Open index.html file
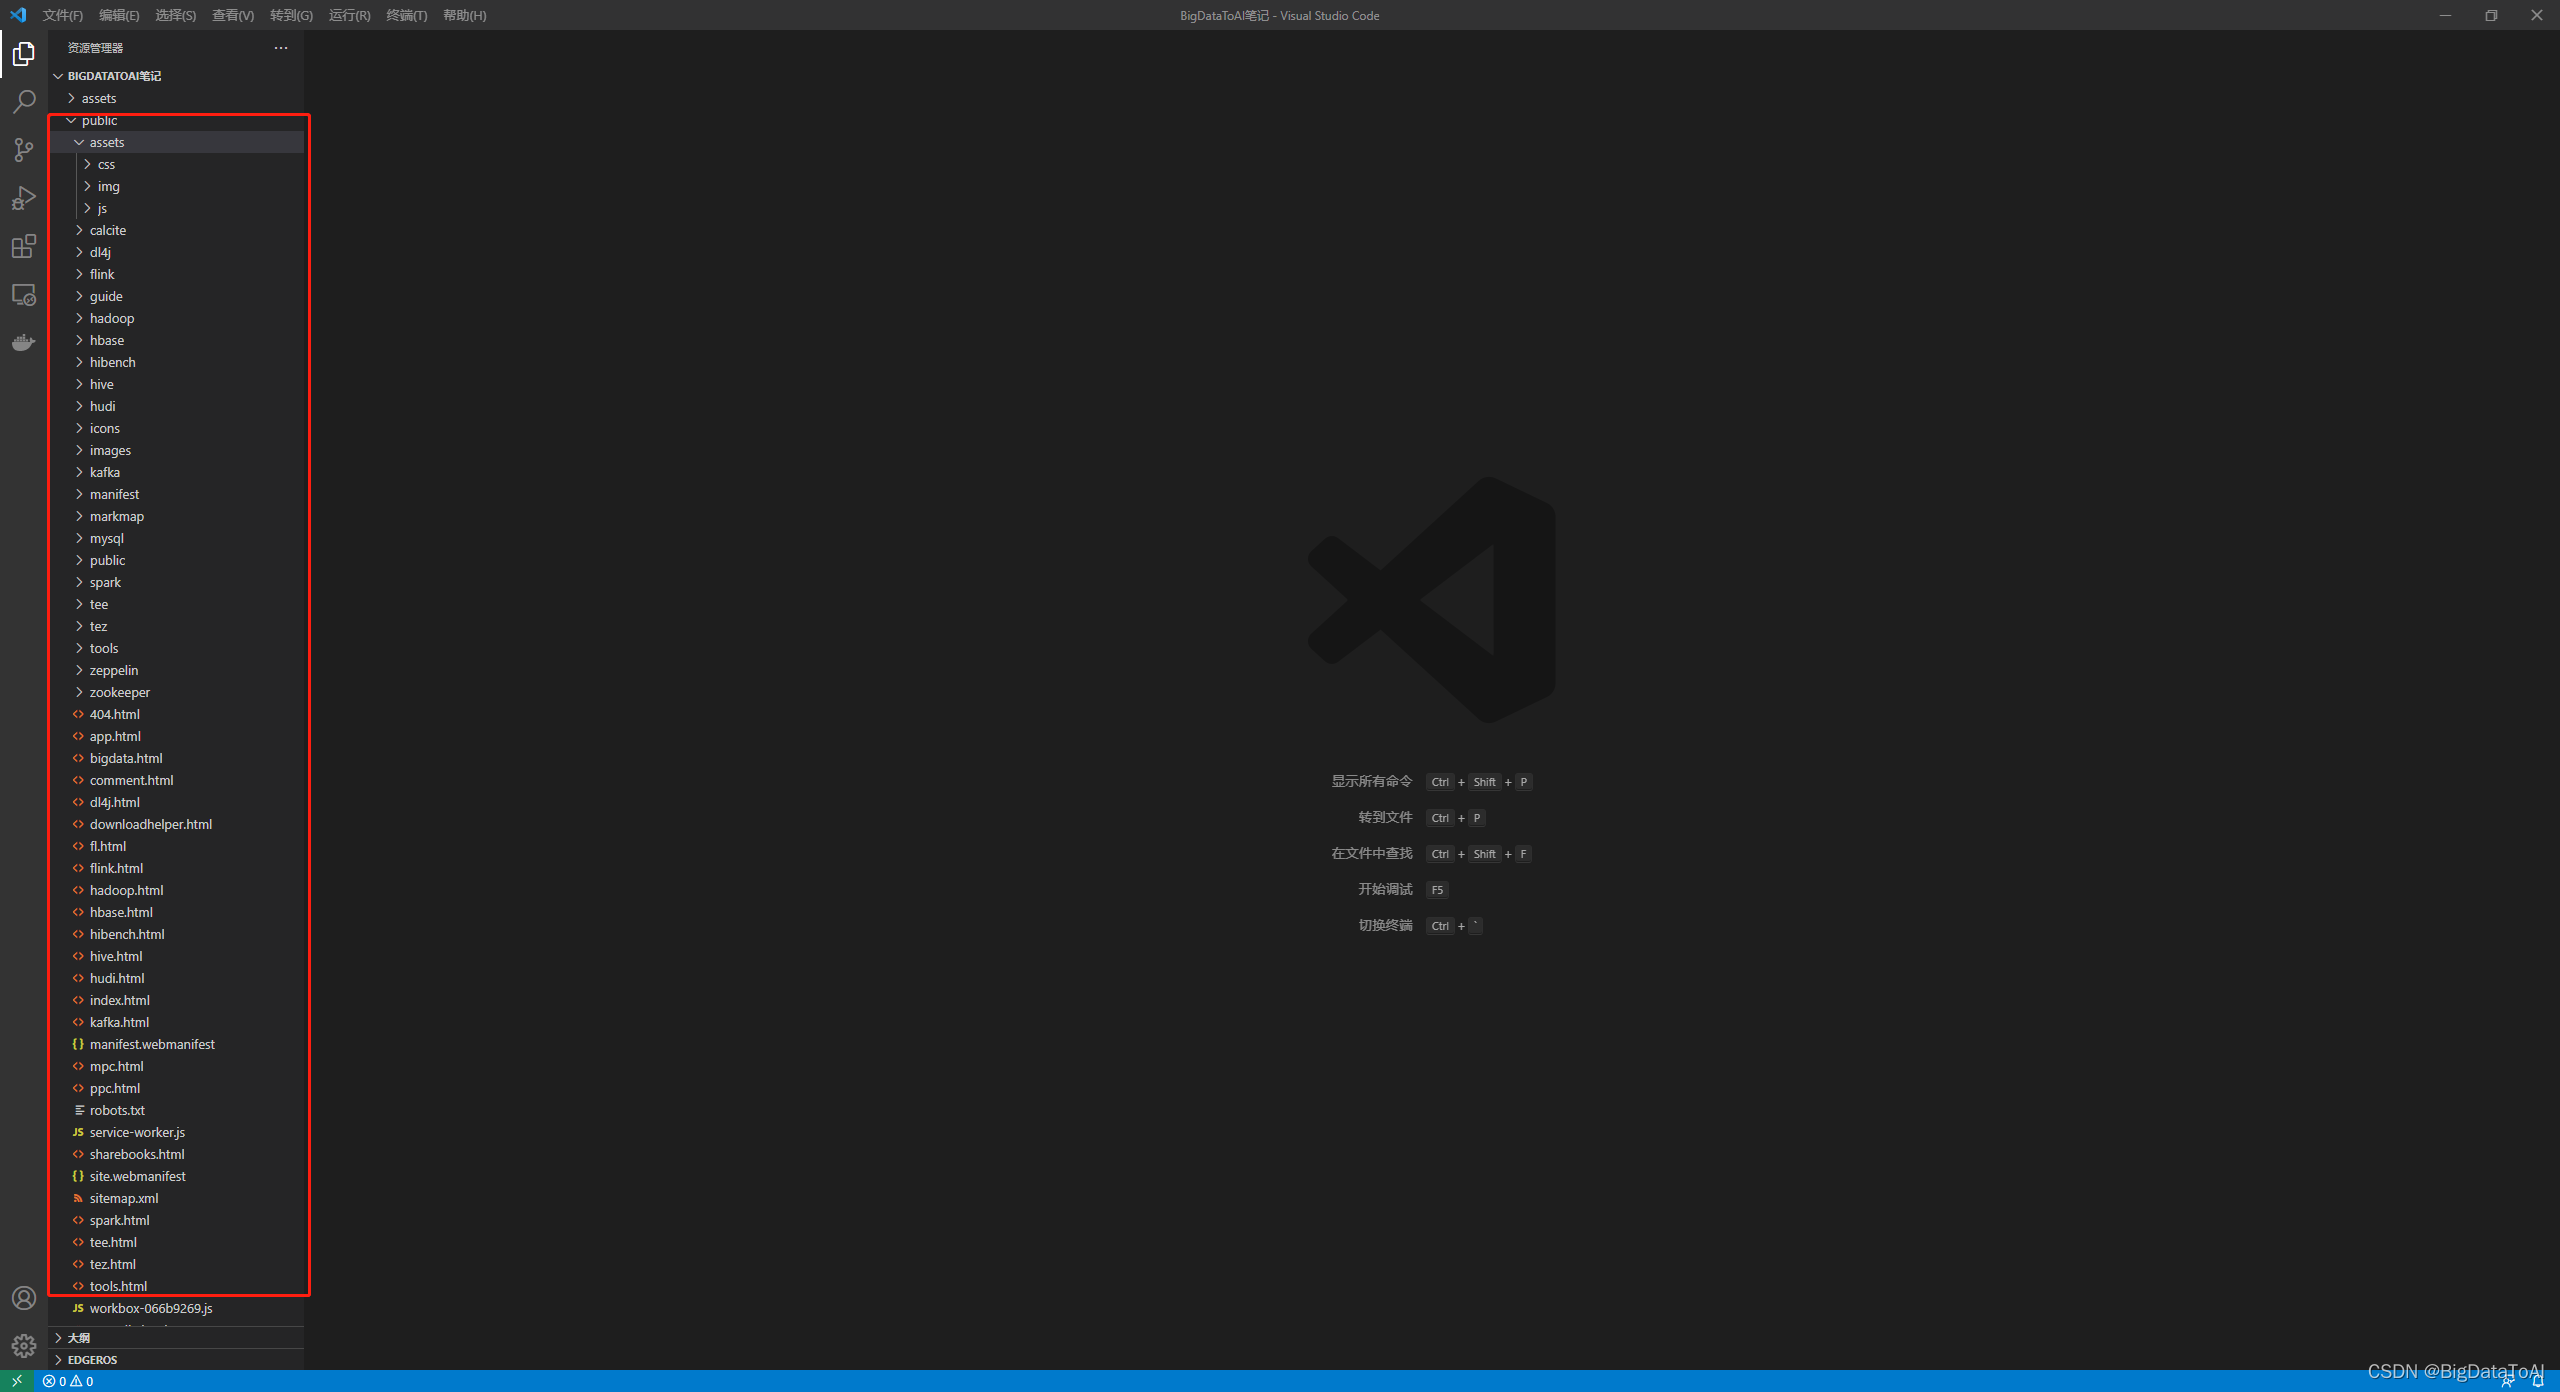The height and width of the screenshot is (1392, 2560). (x=119, y=1001)
